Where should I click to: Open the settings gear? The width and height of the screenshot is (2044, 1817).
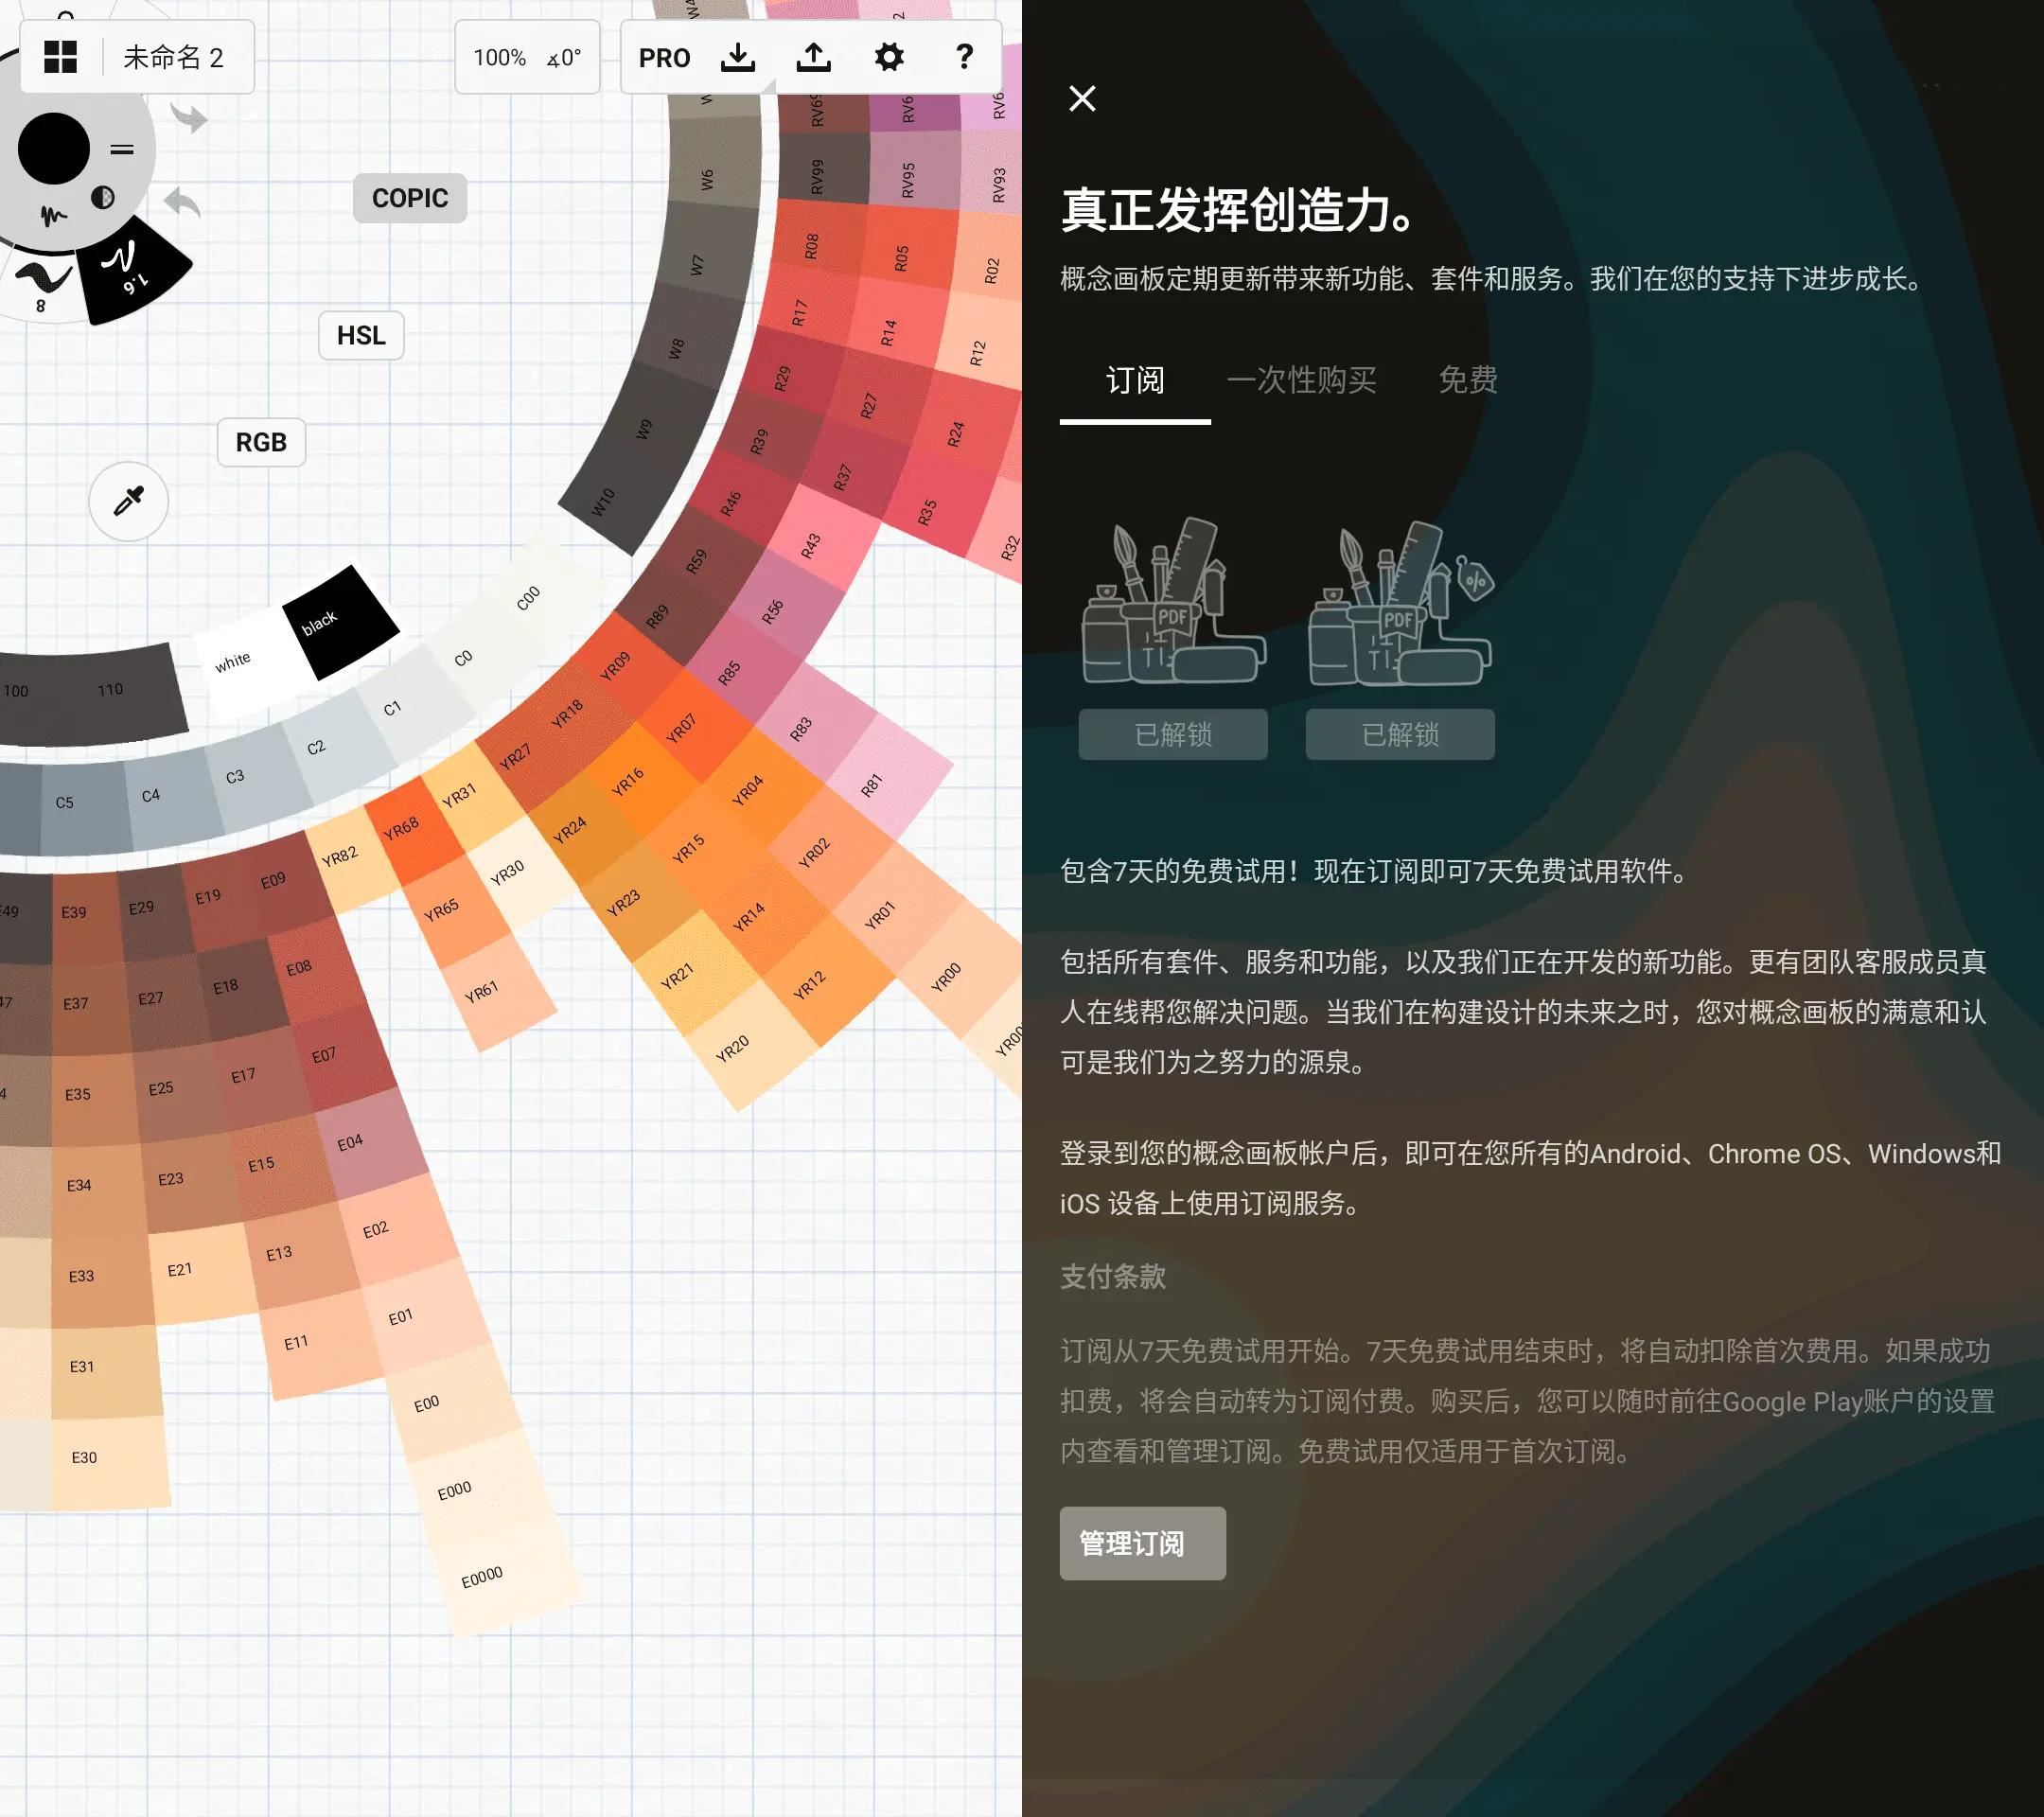click(x=889, y=57)
